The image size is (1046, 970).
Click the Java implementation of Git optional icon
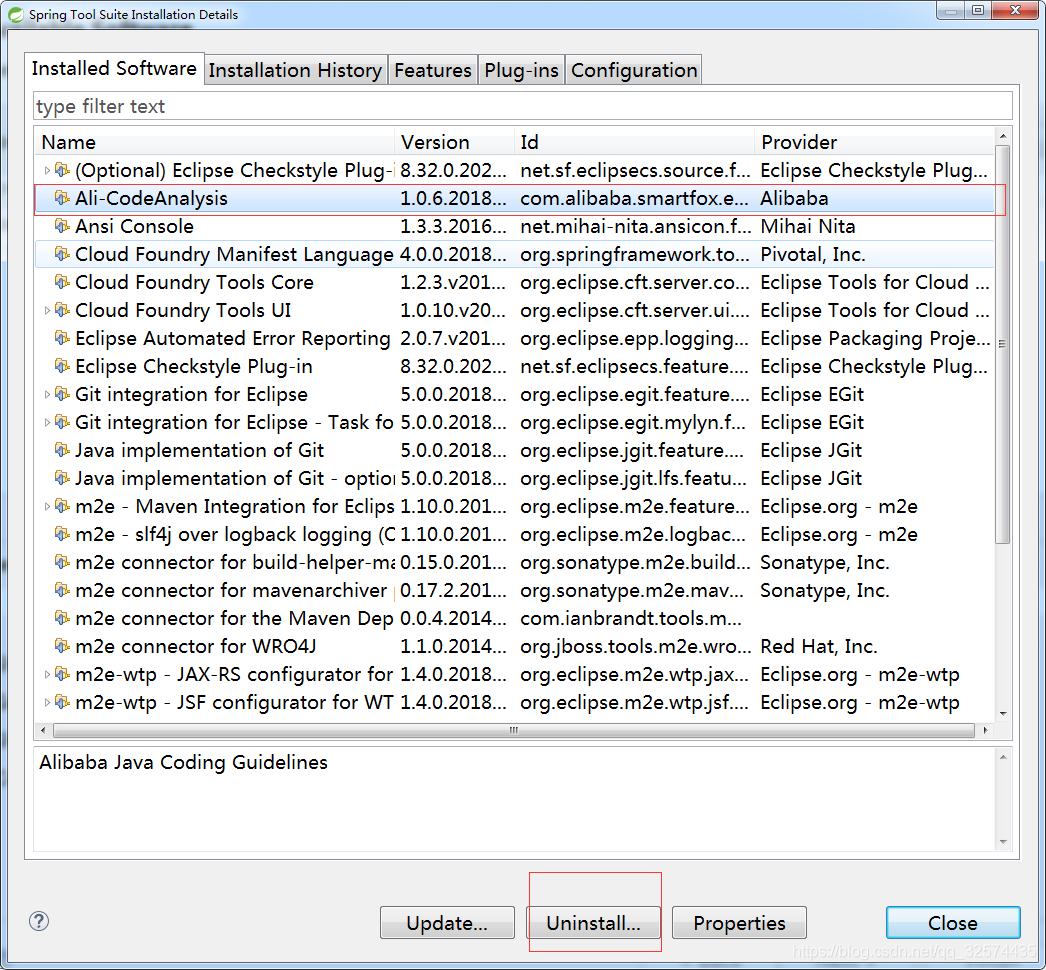click(x=62, y=478)
